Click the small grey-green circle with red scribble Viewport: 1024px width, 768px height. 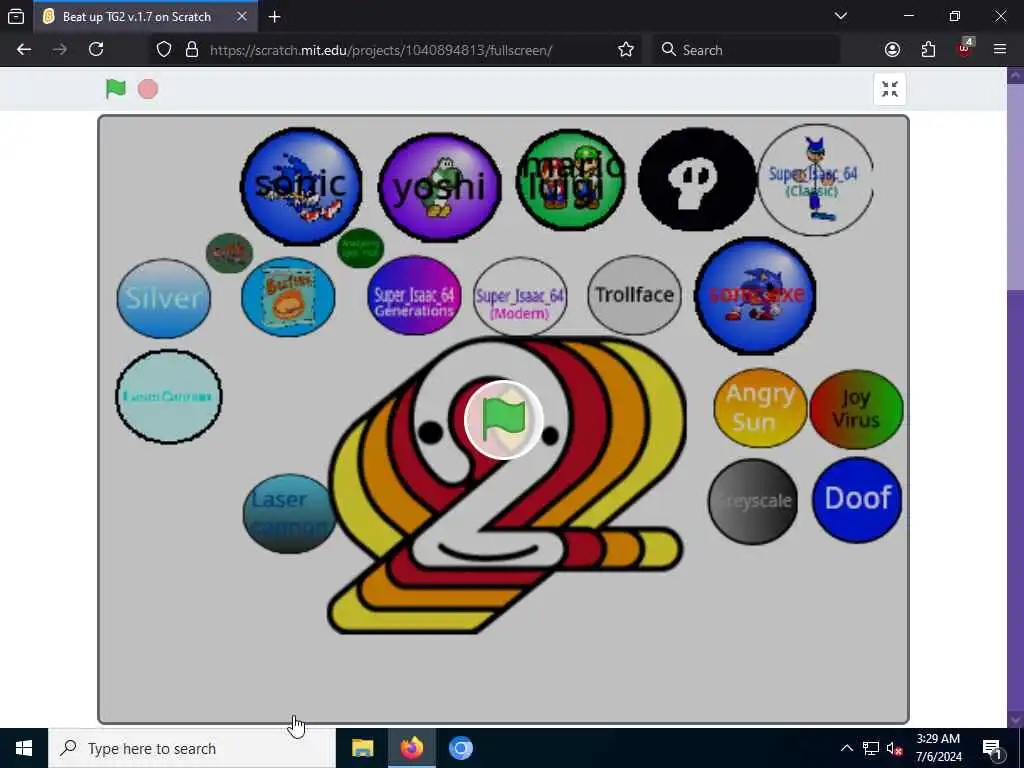click(x=229, y=253)
